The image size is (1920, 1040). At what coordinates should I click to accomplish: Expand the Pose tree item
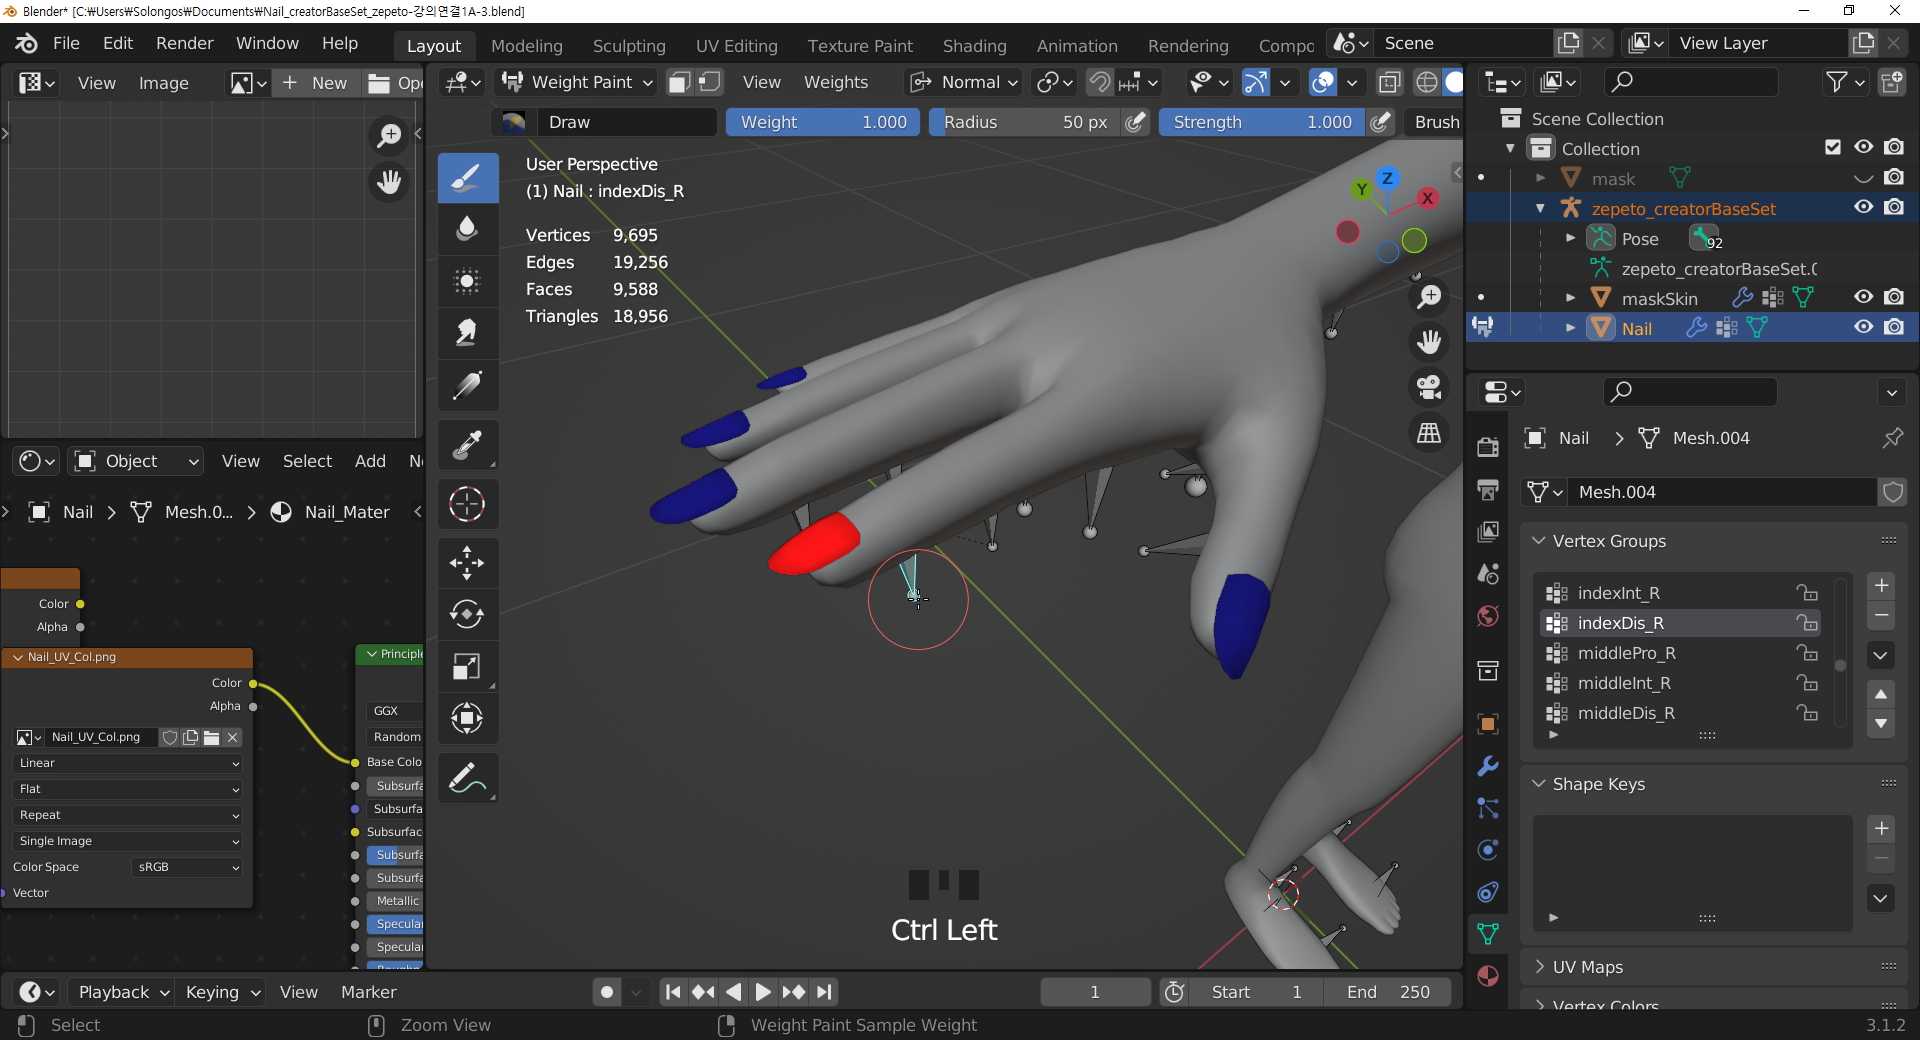click(1570, 238)
